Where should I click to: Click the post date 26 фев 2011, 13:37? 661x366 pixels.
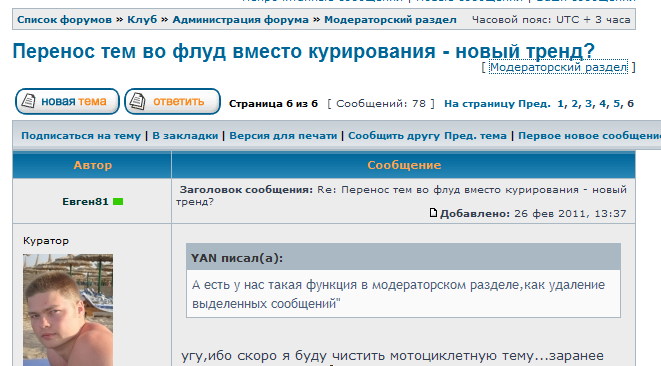570,214
